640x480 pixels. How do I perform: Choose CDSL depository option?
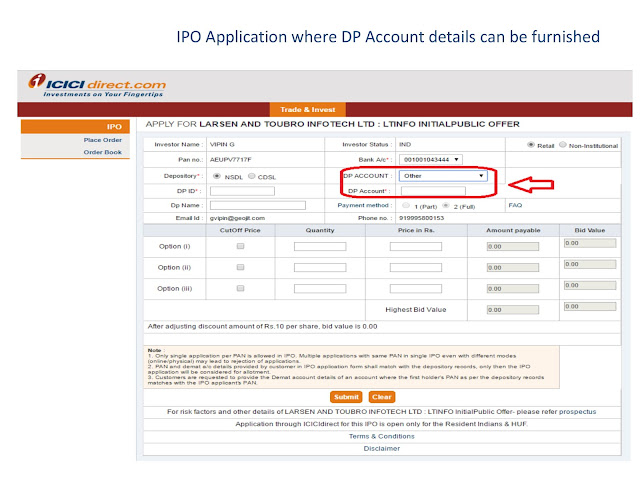[251, 176]
